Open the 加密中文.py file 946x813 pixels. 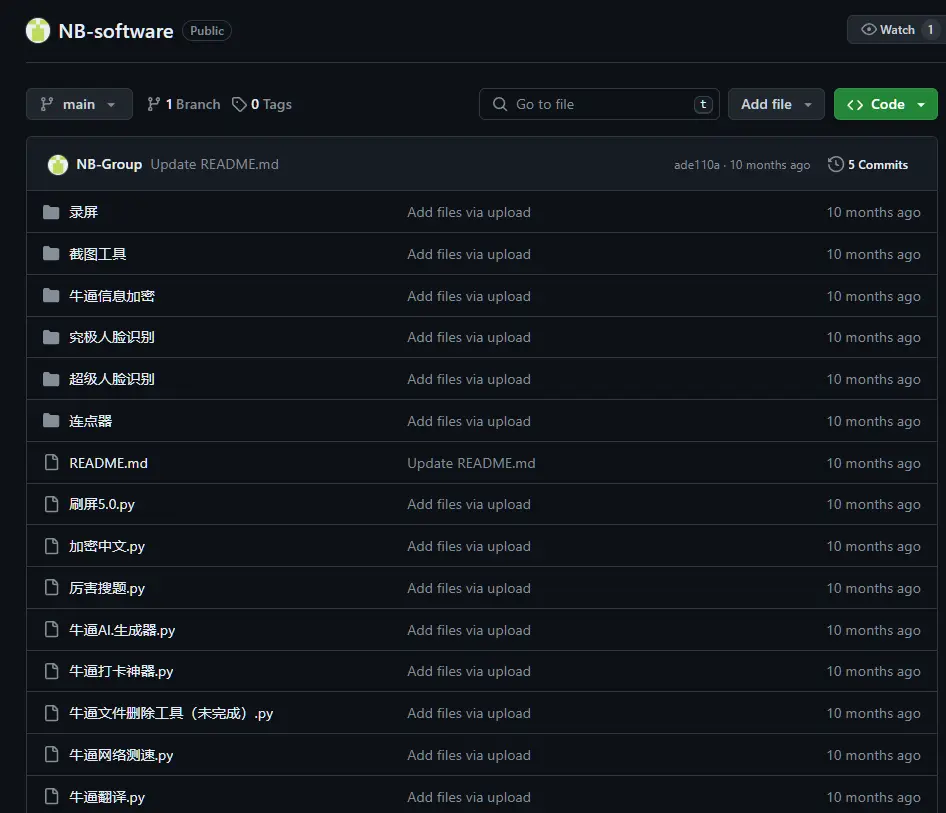pyautogui.click(x=107, y=546)
